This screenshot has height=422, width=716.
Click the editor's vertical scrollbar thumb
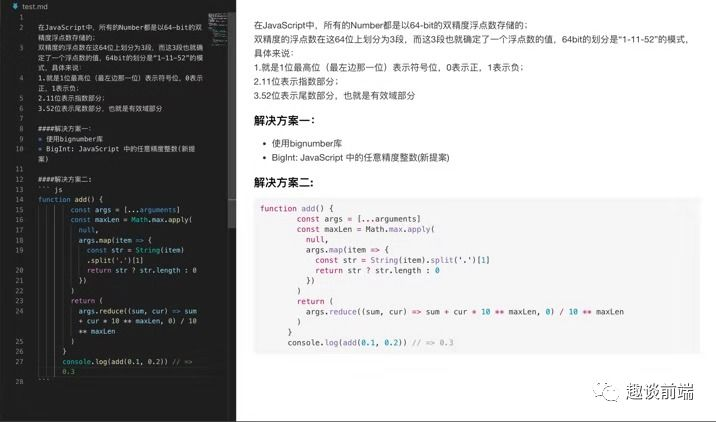pyautogui.click(x=232, y=121)
